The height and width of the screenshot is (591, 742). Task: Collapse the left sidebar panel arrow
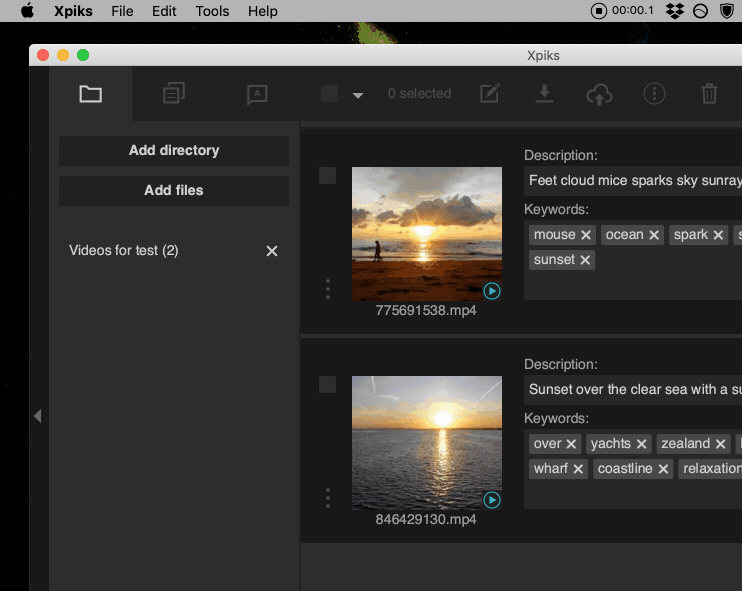click(38, 416)
